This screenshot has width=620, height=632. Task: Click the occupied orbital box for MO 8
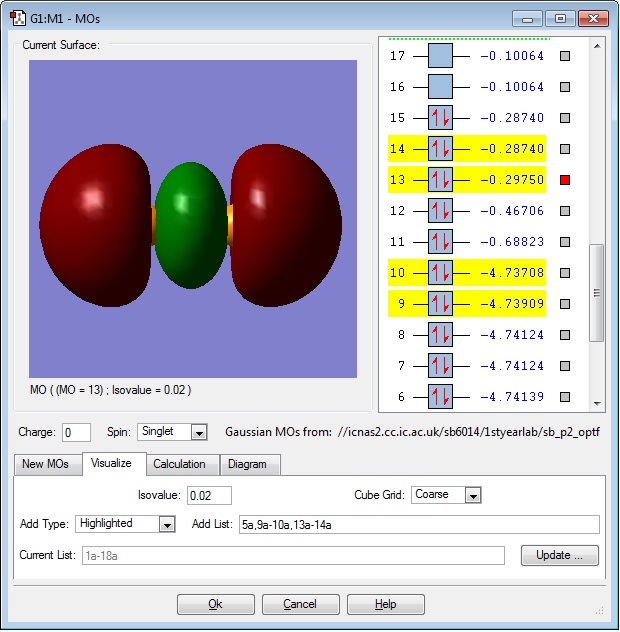click(440, 335)
